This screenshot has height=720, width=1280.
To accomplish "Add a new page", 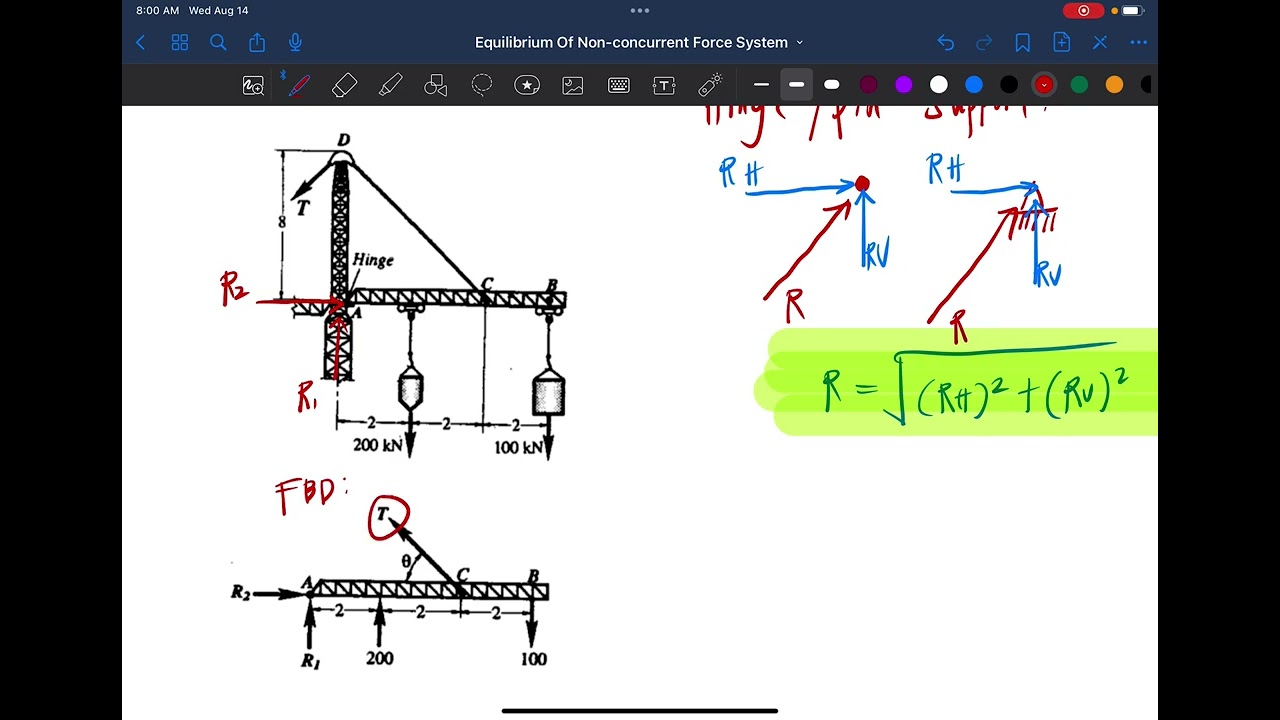I will pyautogui.click(x=1061, y=42).
